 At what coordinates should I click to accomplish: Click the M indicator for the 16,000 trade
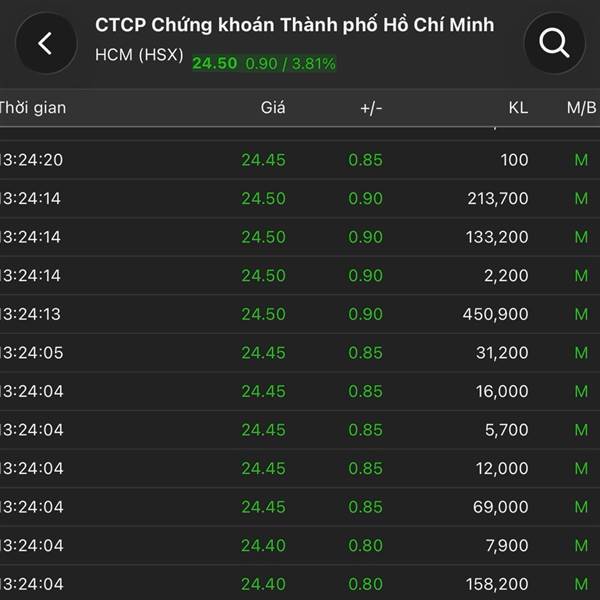(x=581, y=391)
